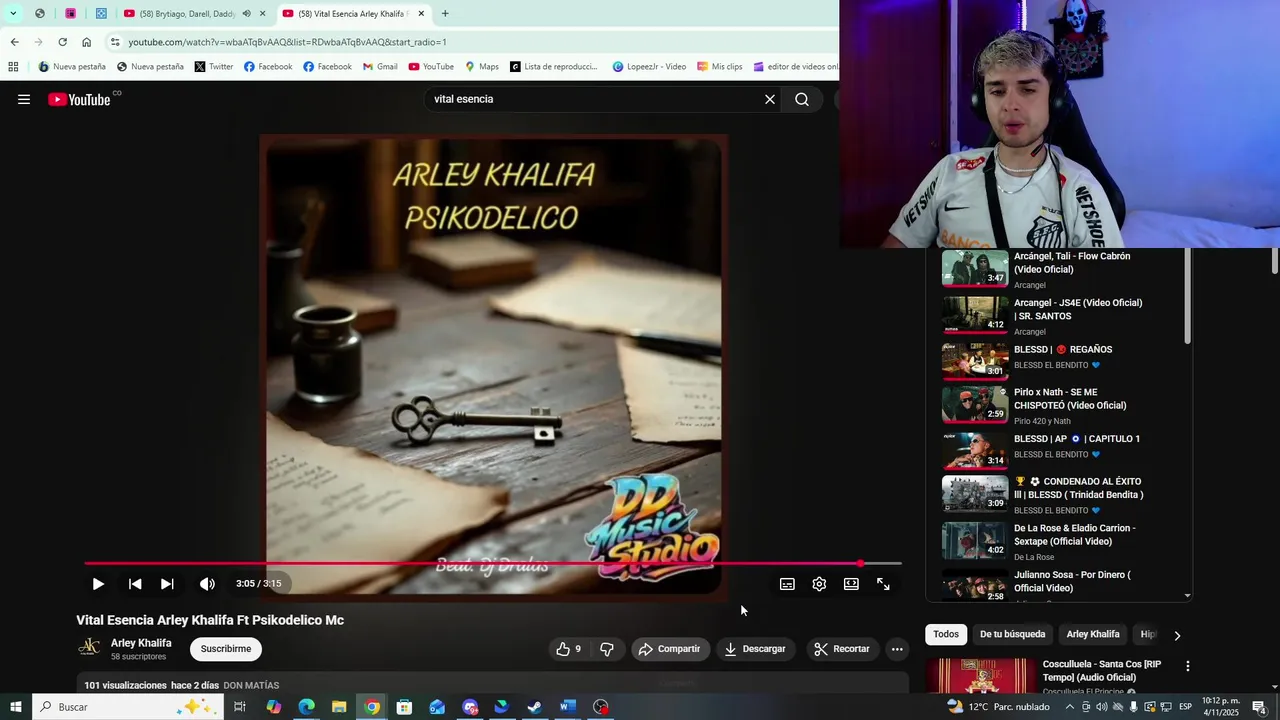The image size is (1280, 720).
Task: Play the video with the play button
Action: 98,584
